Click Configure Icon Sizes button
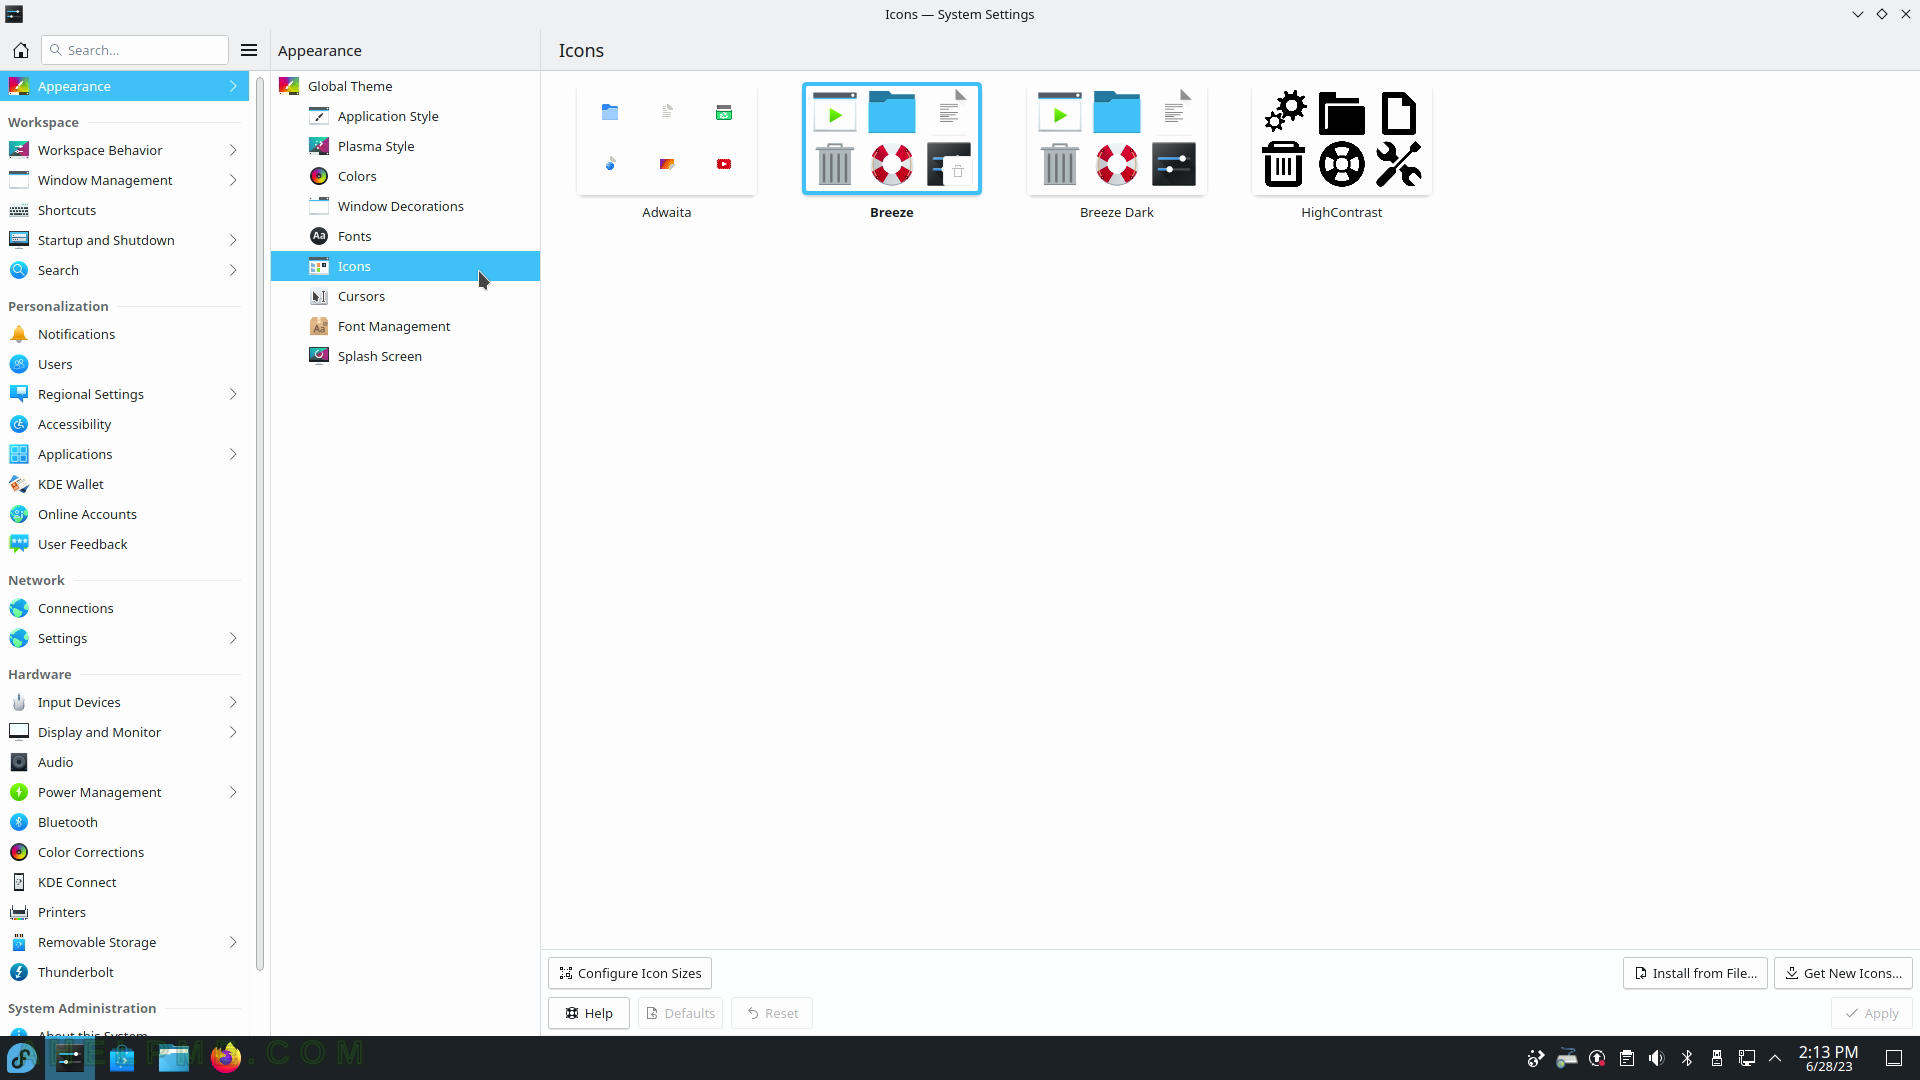 pyautogui.click(x=630, y=973)
